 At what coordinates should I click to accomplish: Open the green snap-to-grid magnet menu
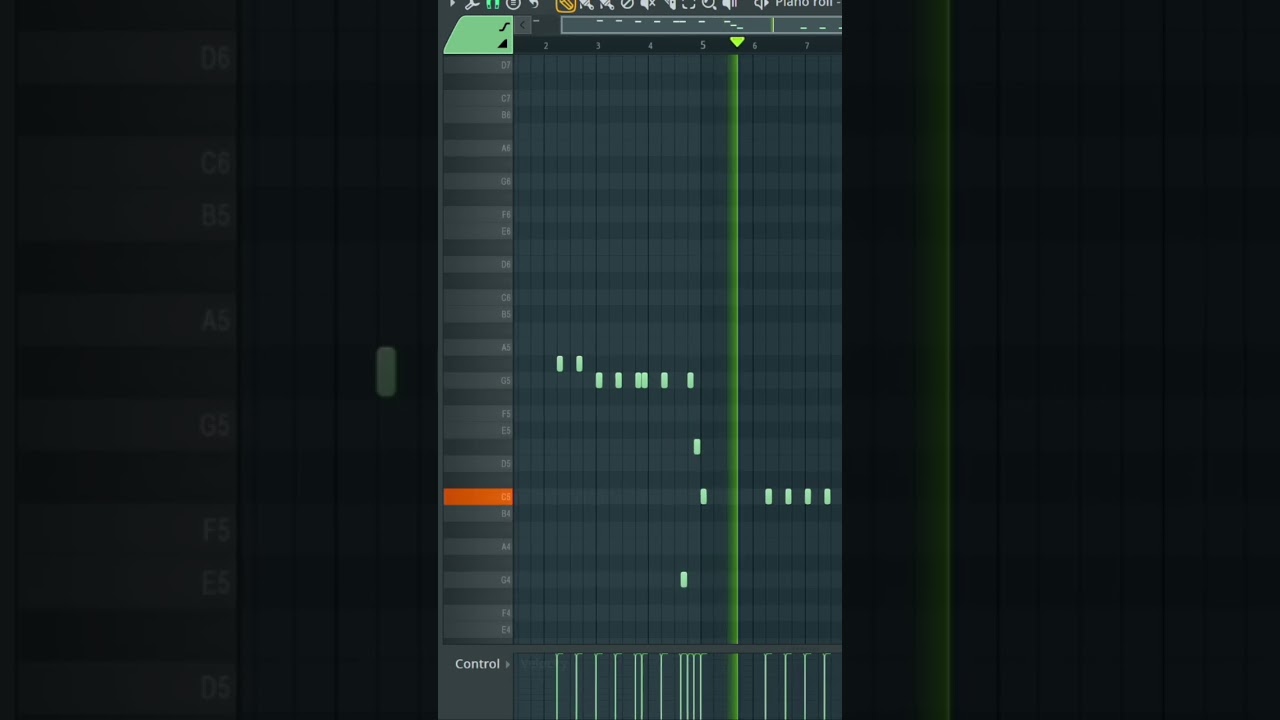(x=493, y=4)
